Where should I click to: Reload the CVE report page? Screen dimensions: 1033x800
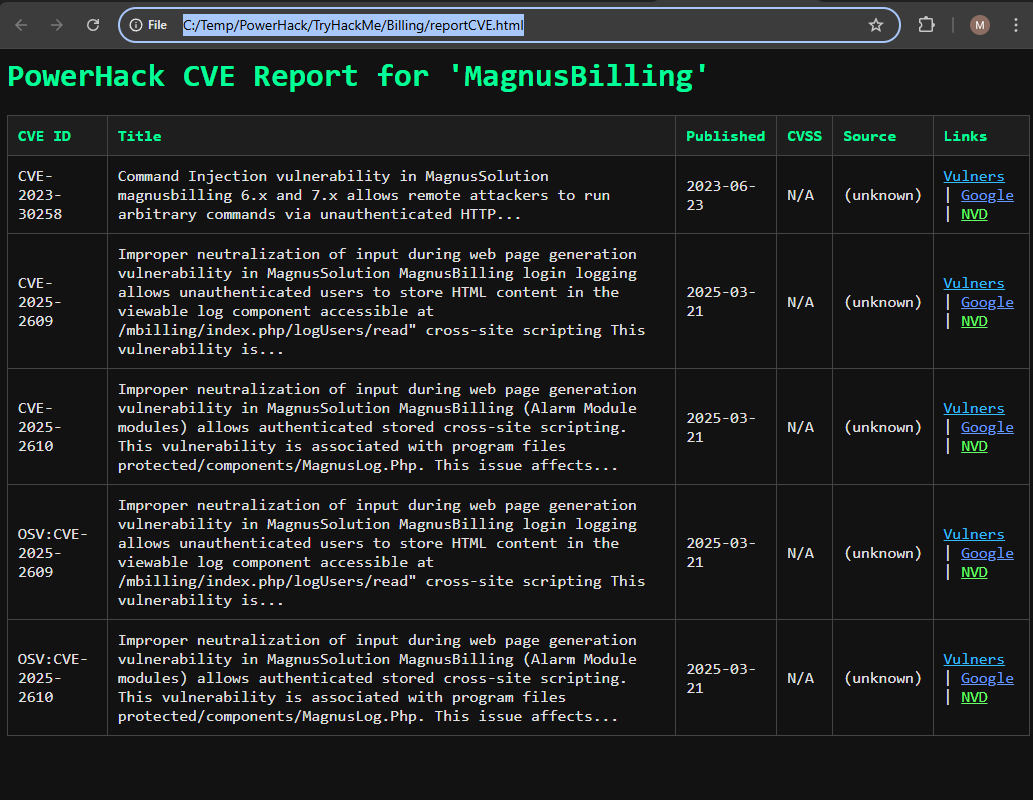[93, 25]
